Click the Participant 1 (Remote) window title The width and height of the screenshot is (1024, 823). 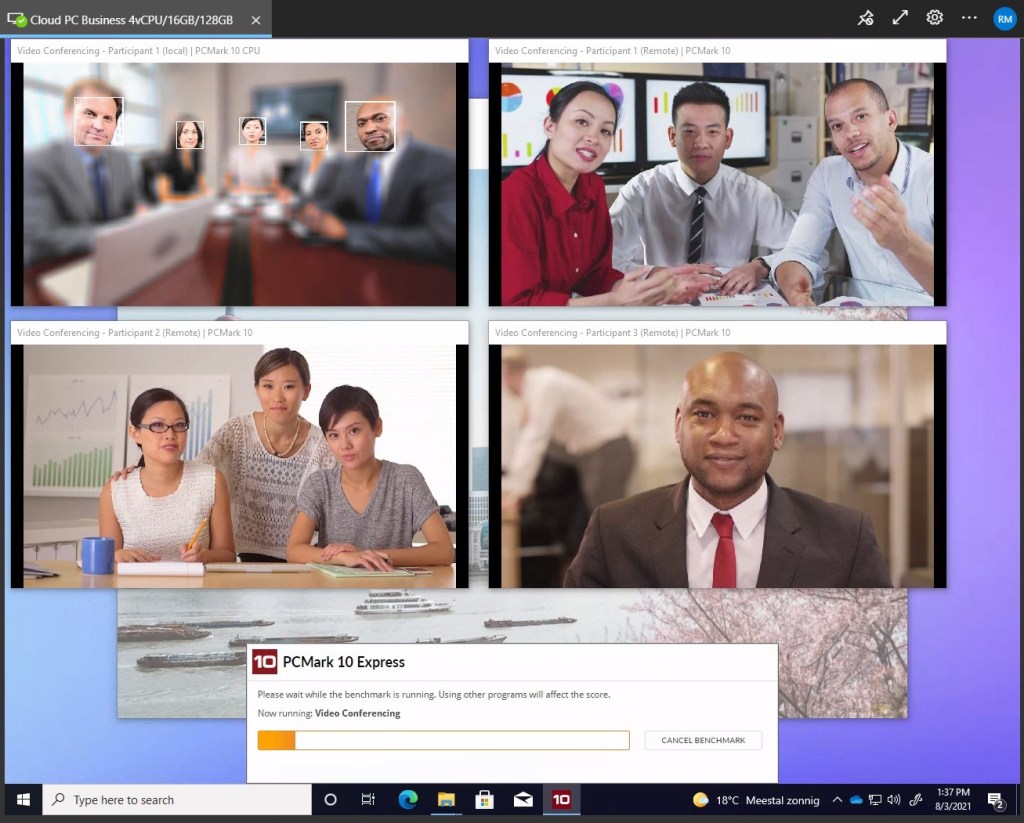[613, 50]
